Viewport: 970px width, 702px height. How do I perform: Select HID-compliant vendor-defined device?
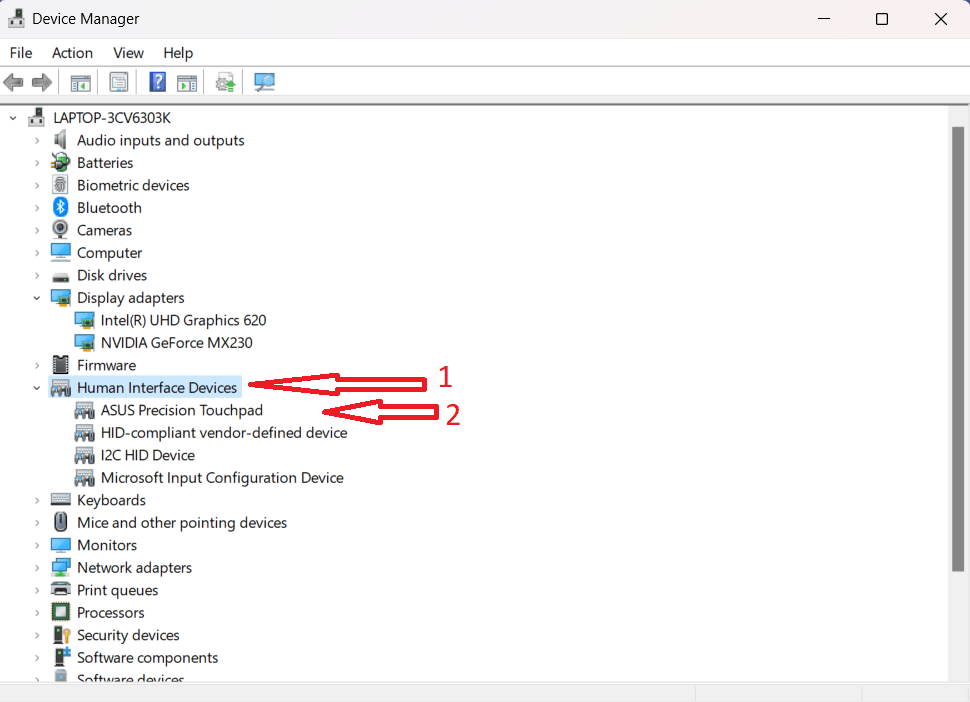click(x=224, y=432)
